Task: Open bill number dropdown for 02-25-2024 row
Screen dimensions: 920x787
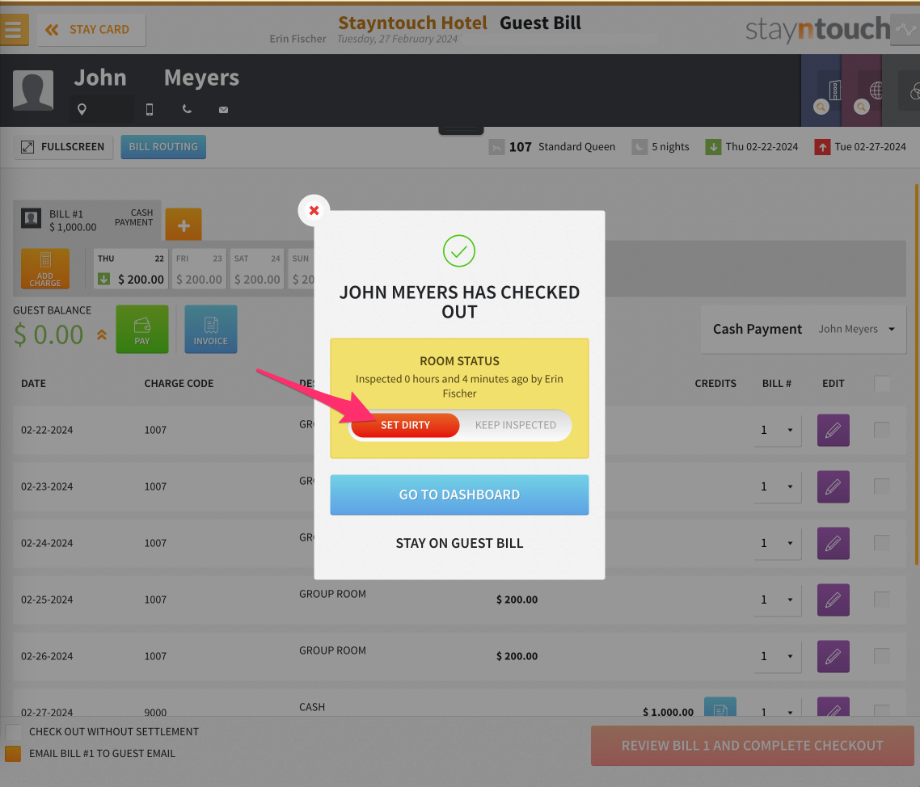Action: [x=777, y=600]
